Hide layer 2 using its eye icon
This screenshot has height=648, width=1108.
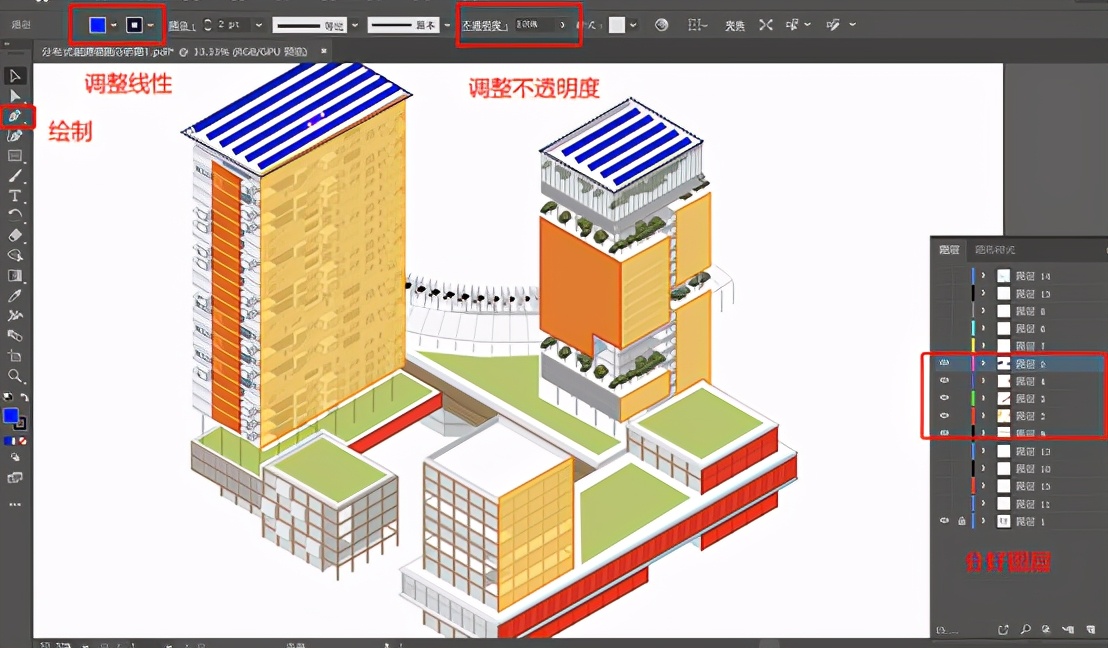click(945, 416)
